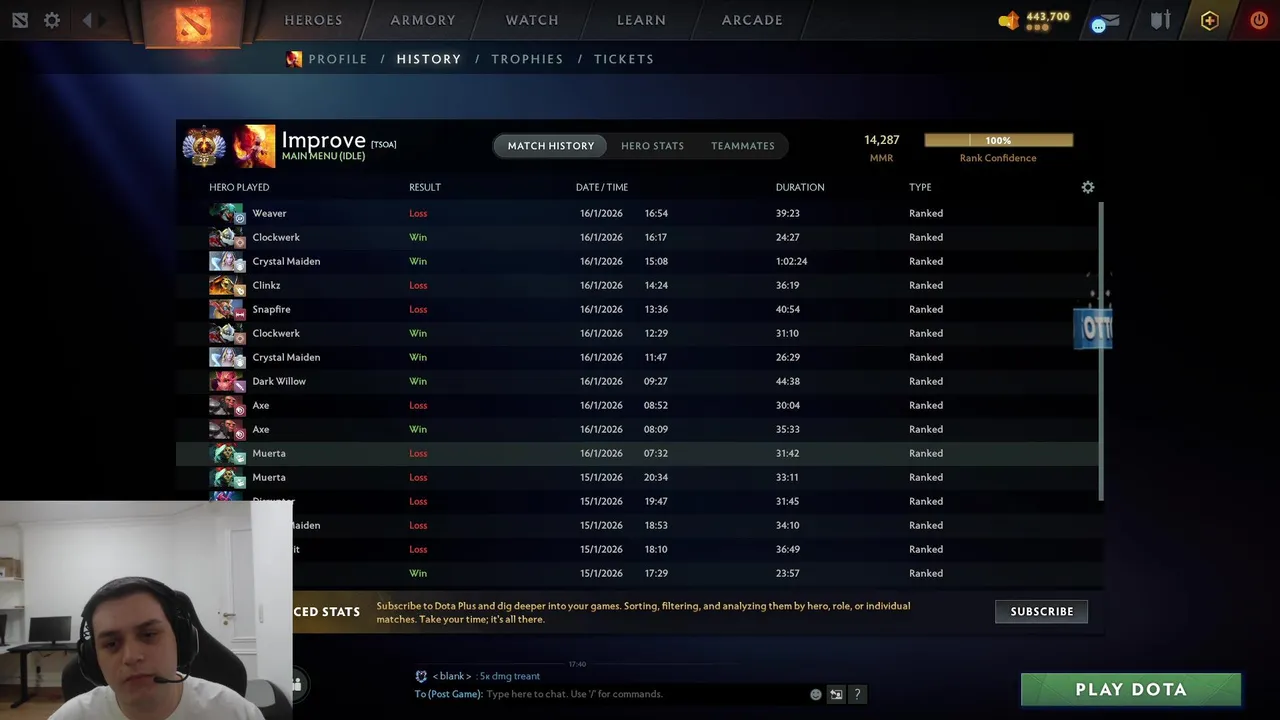The width and height of the screenshot is (1280, 720).
Task: Switch to the TROPHIES tab
Action: coord(527,59)
